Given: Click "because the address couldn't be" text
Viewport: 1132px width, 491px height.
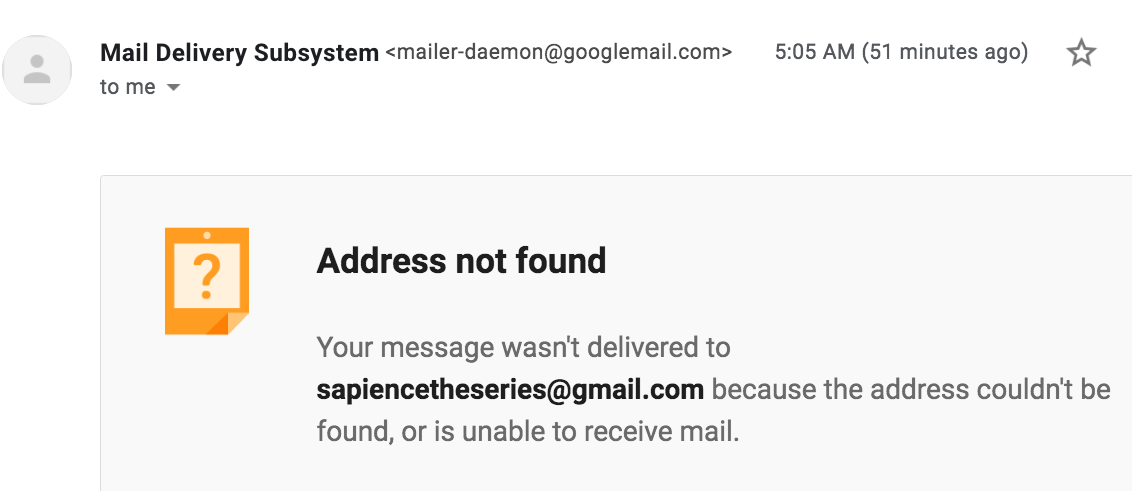Looking at the screenshot, I should click(911, 390).
